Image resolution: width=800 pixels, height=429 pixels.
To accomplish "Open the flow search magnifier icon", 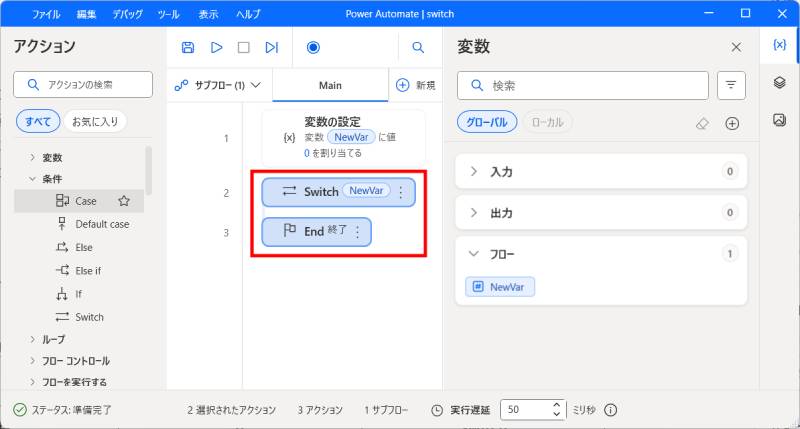I will (418, 47).
